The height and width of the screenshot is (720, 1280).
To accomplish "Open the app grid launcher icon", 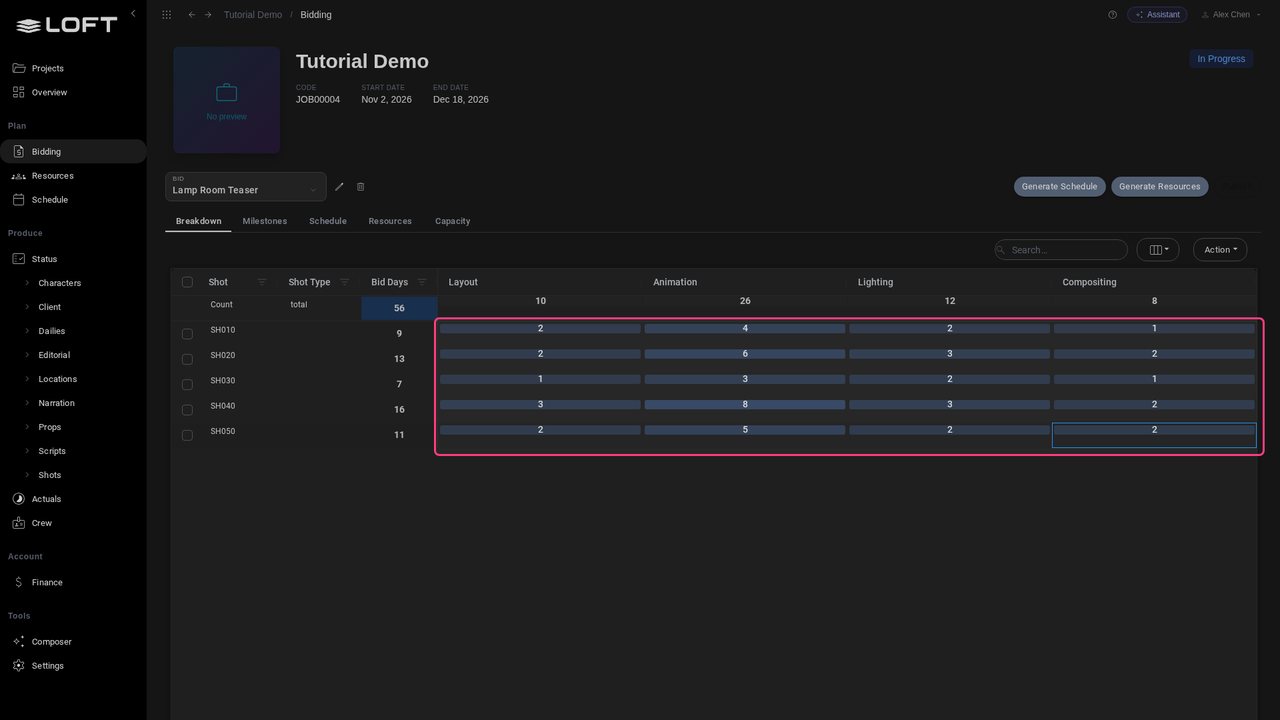I will tap(166, 15).
